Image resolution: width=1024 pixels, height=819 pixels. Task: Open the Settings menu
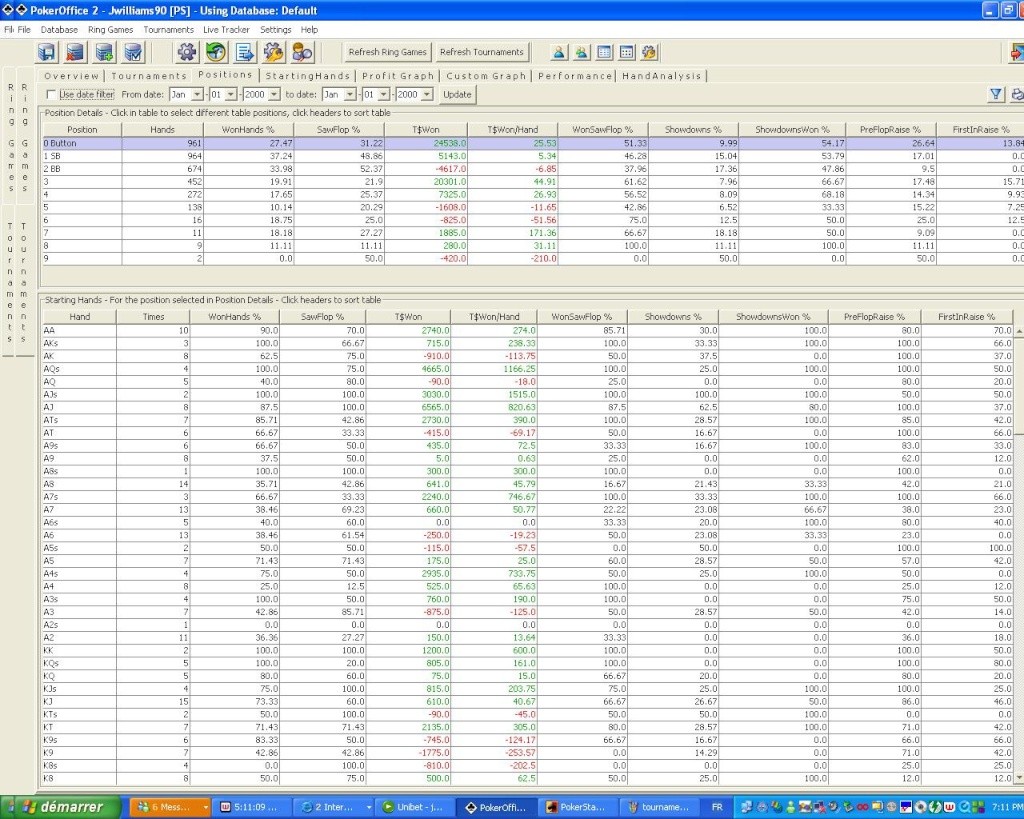point(276,29)
